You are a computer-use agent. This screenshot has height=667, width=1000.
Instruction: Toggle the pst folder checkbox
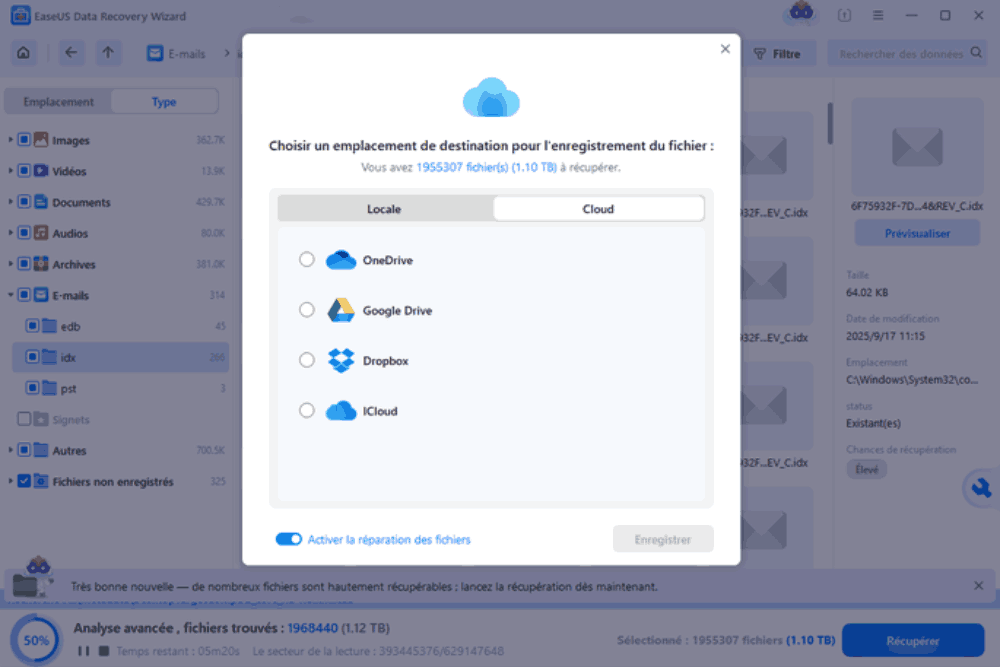click(33, 388)
